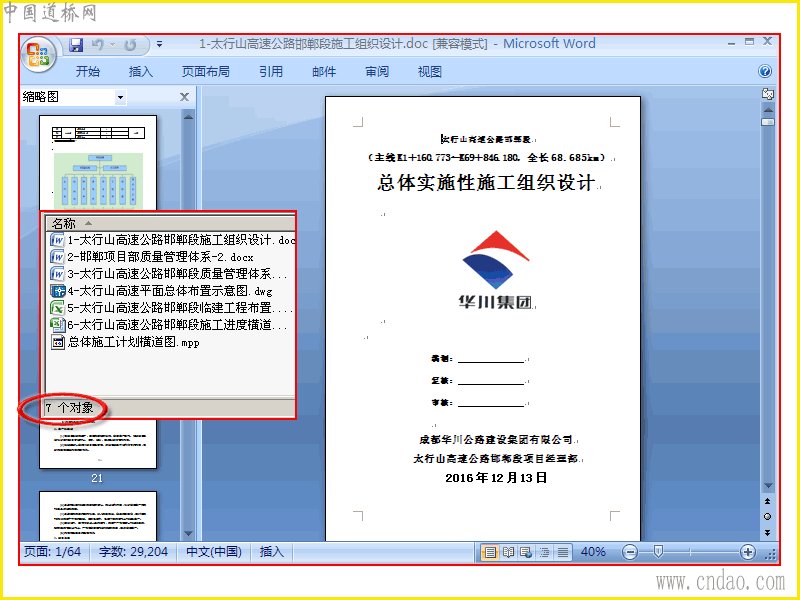Click the Save icon in quick access toolbar

(77, 45)
